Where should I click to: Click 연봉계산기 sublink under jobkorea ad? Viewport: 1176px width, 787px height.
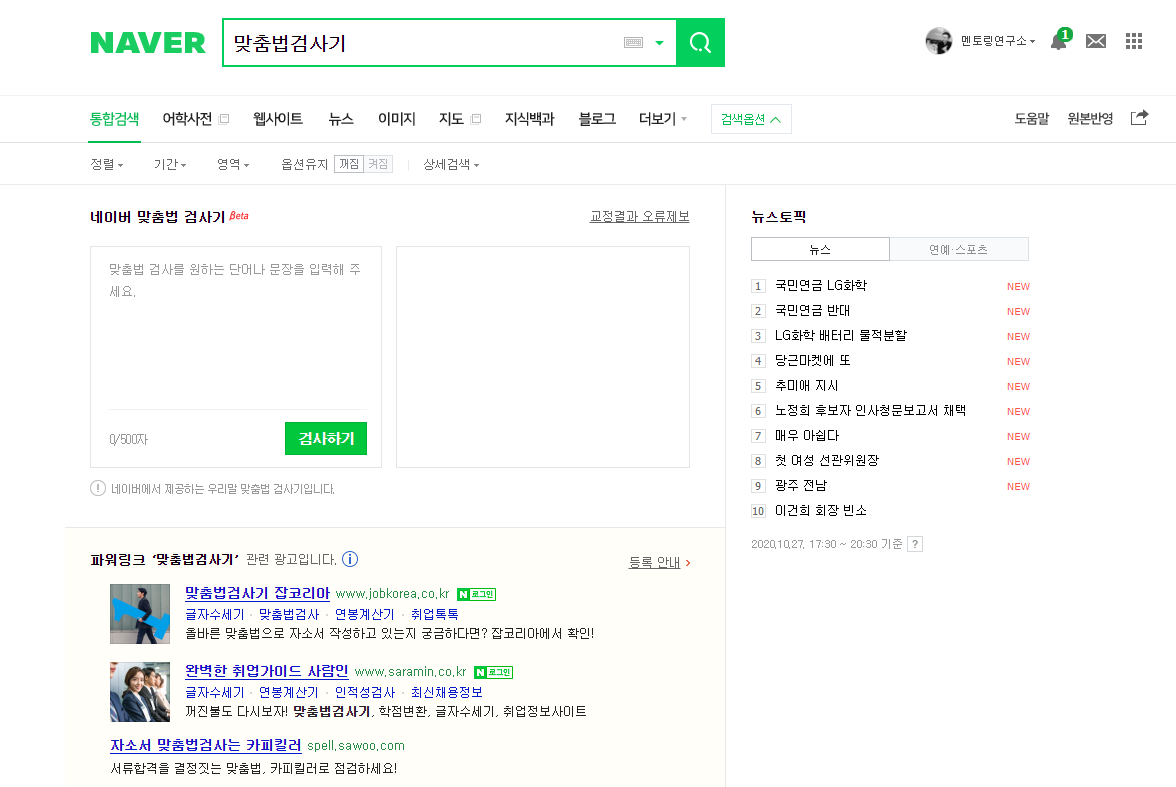coord(364,614)
